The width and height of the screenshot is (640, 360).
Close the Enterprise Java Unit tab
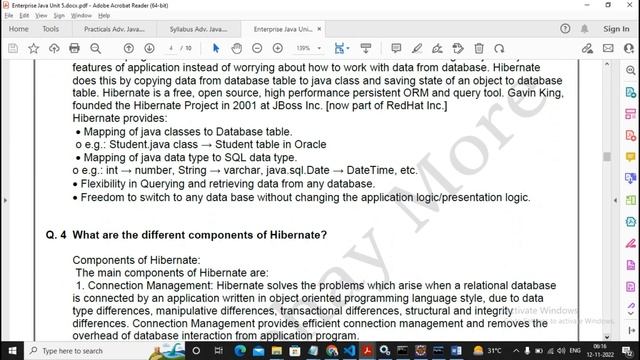(x=319, y=29)
